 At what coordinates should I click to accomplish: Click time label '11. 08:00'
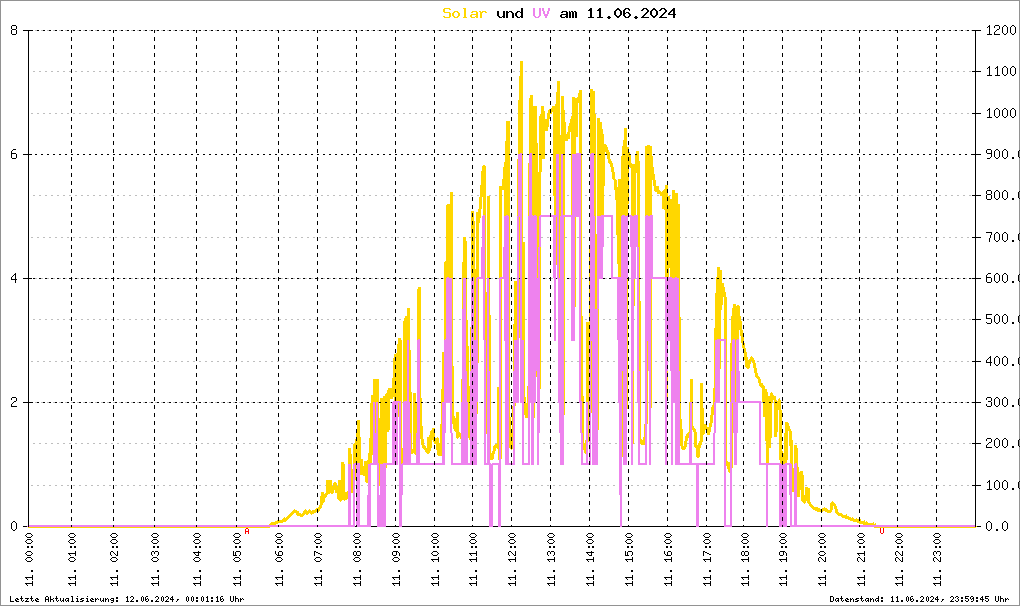click(357, 559)
